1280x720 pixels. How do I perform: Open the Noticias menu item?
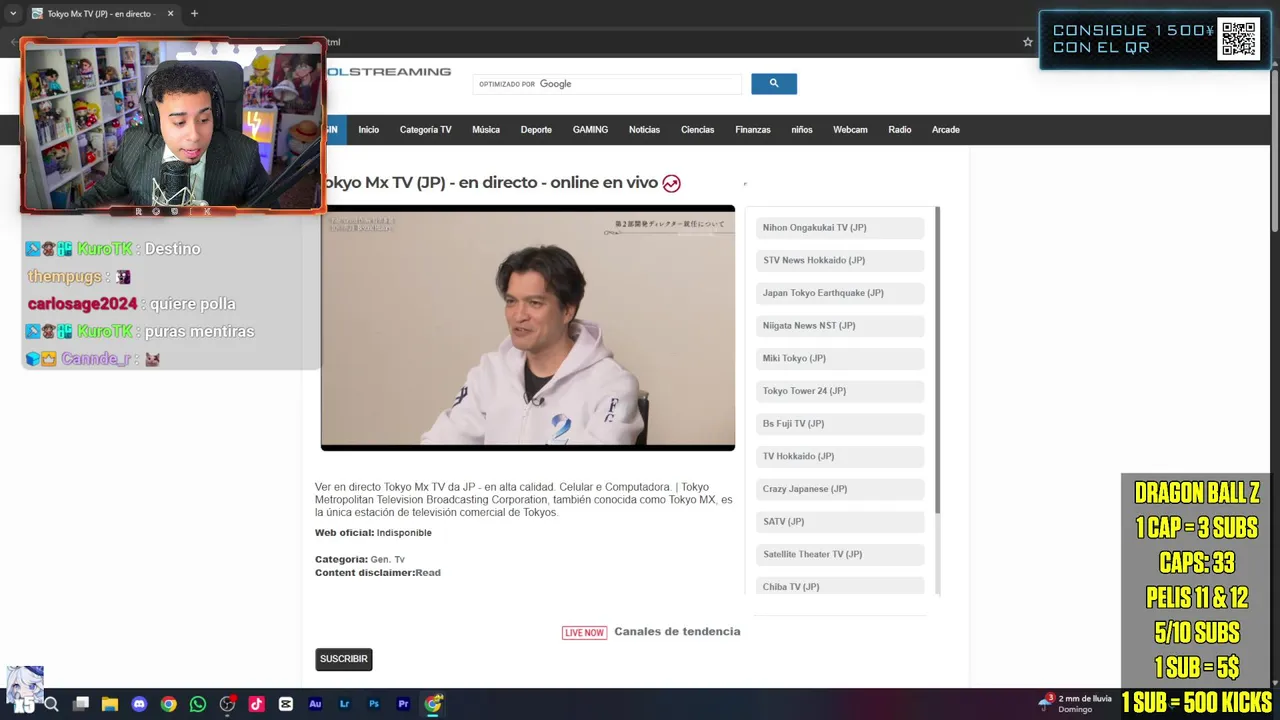(x=644, y=130)
